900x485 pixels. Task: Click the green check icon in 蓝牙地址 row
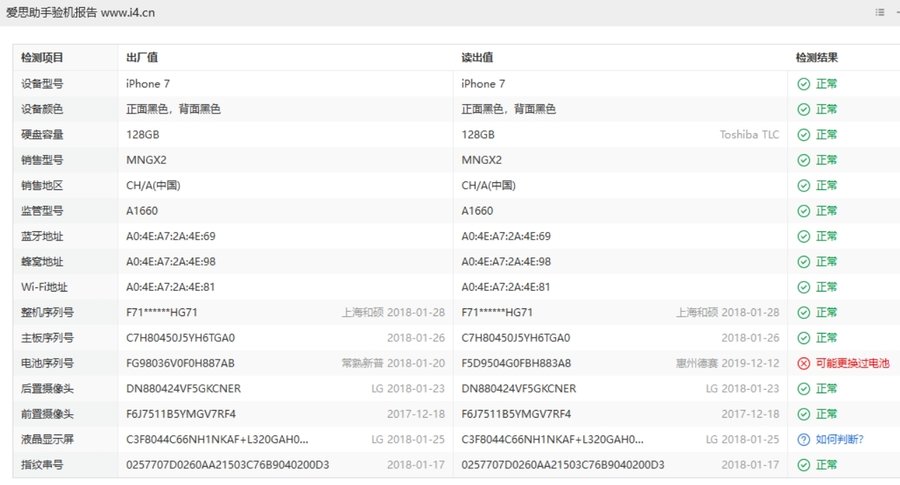point(804,236)
